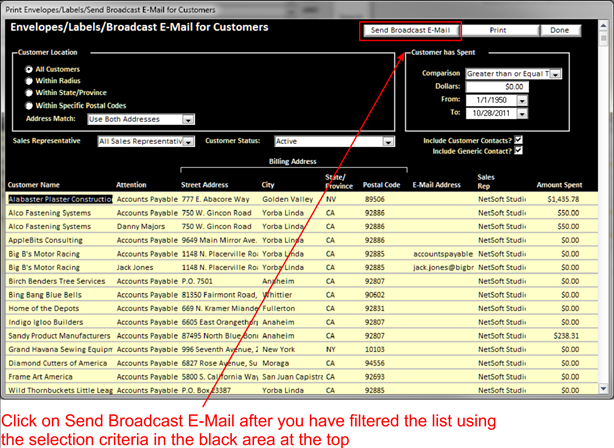Click San Juan Capistrano city cell
The width and height of the screenshot is (614, 448).
[292, 377]
